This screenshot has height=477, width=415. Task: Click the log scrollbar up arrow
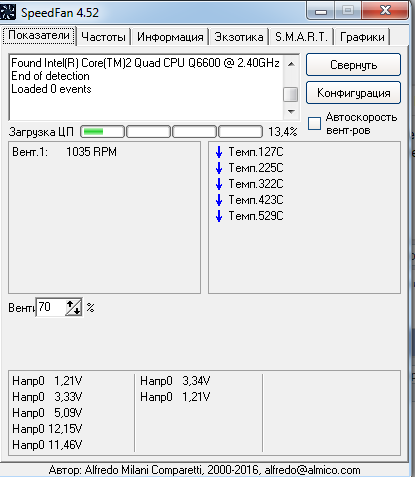click(291, 64)
